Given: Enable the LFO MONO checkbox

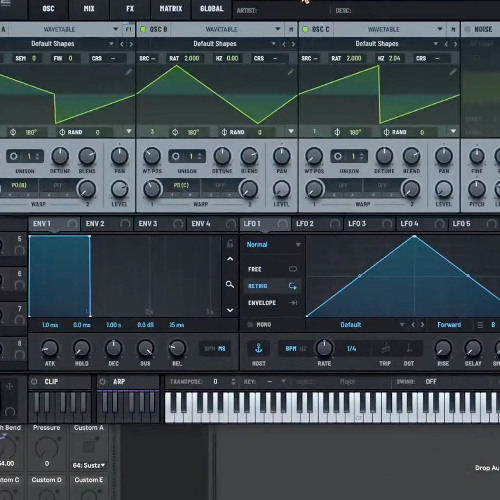Looking at the screenshot, I should click(x=250, y=325).
